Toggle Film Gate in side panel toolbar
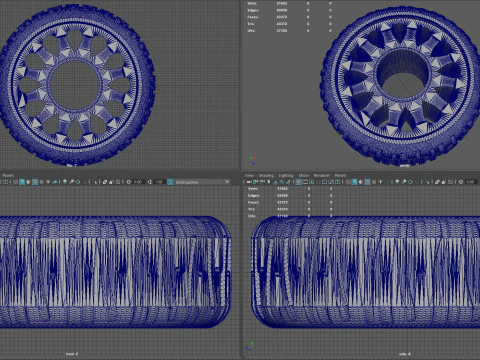 [x=305, y=182]
